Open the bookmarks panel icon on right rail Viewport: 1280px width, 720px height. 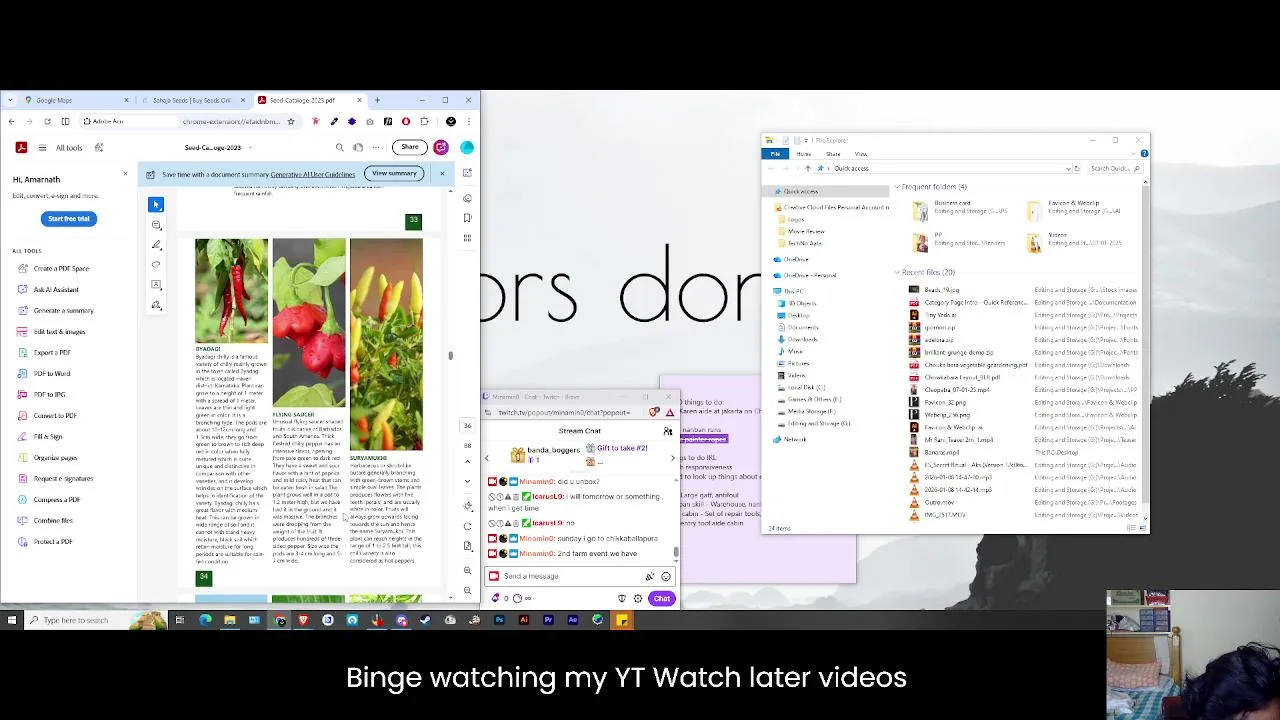click(467, 218)
